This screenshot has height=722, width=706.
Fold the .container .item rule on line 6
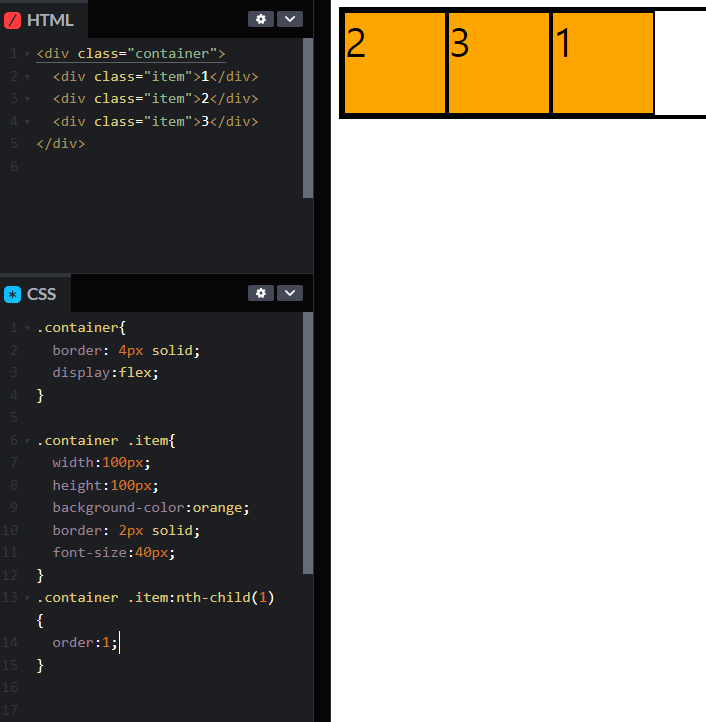[x=27, y=441]
